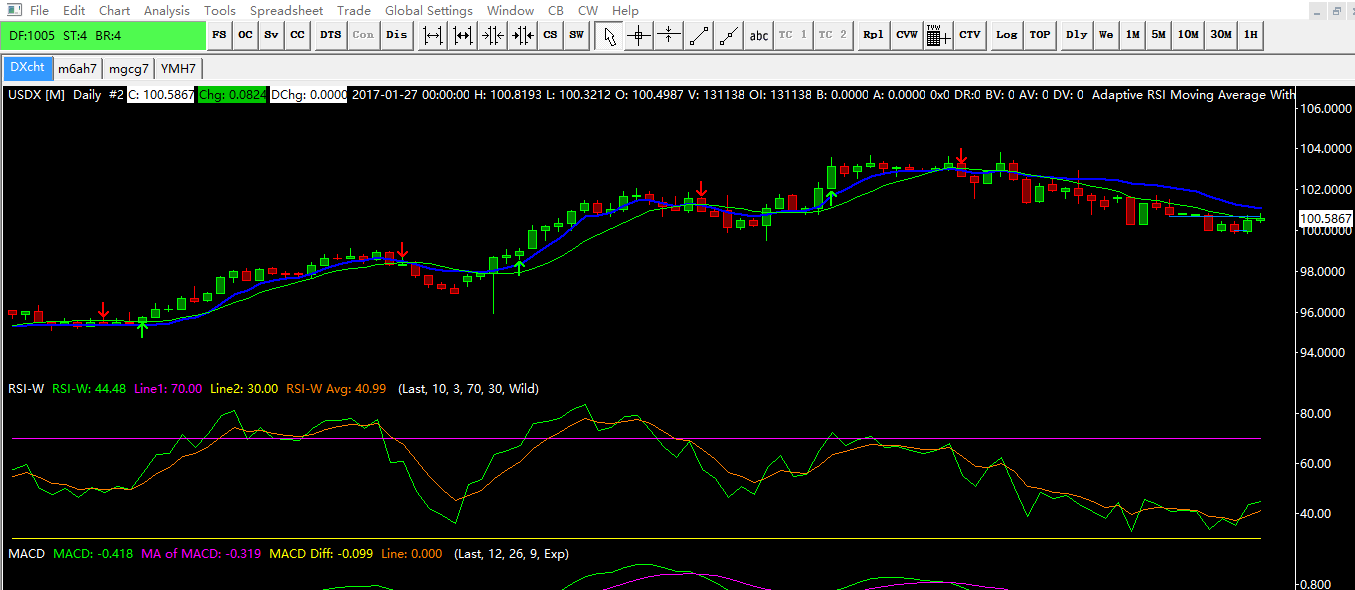Expand the Analysis menu
This screenshot has height=590, width=1355.
(166, 10)
